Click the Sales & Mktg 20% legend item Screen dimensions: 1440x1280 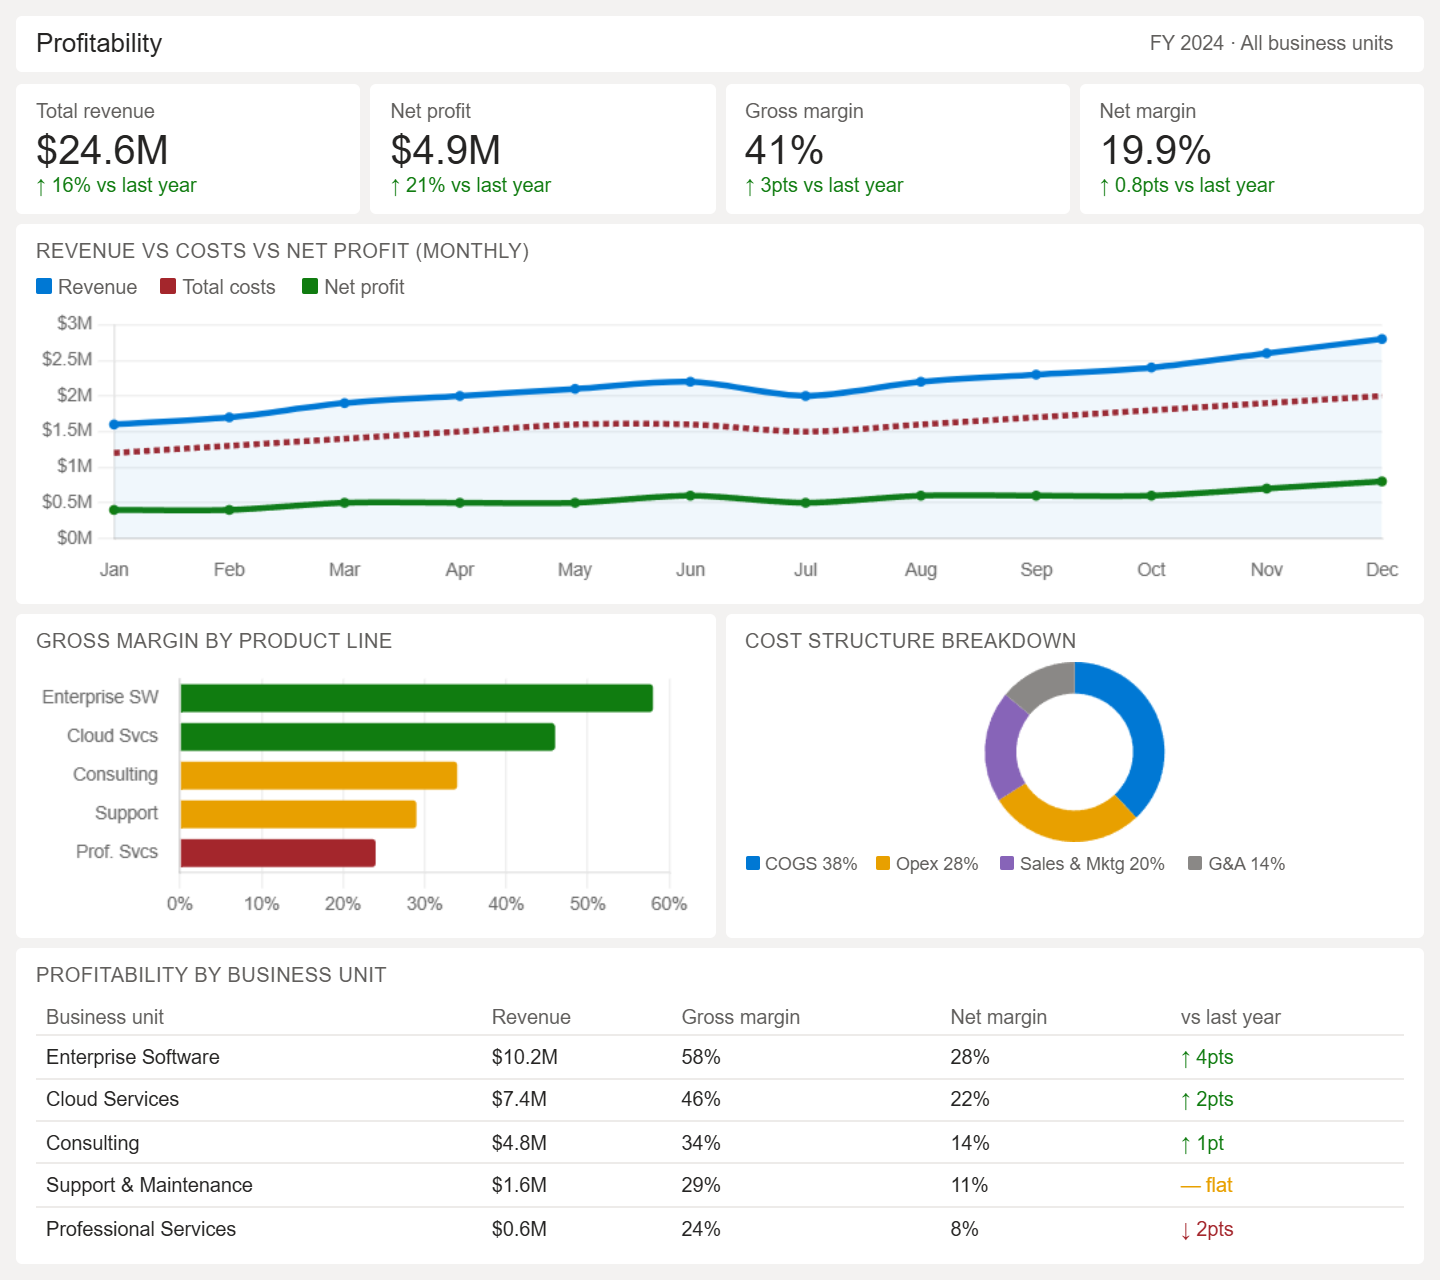click(1082, 863)
